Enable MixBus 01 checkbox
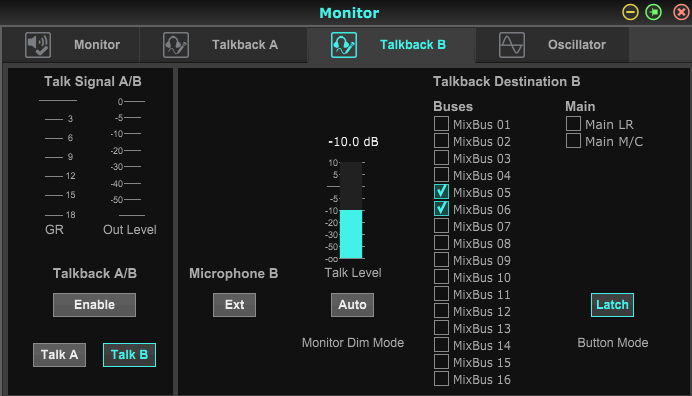 pyautogui.click(x=441, y=124)
